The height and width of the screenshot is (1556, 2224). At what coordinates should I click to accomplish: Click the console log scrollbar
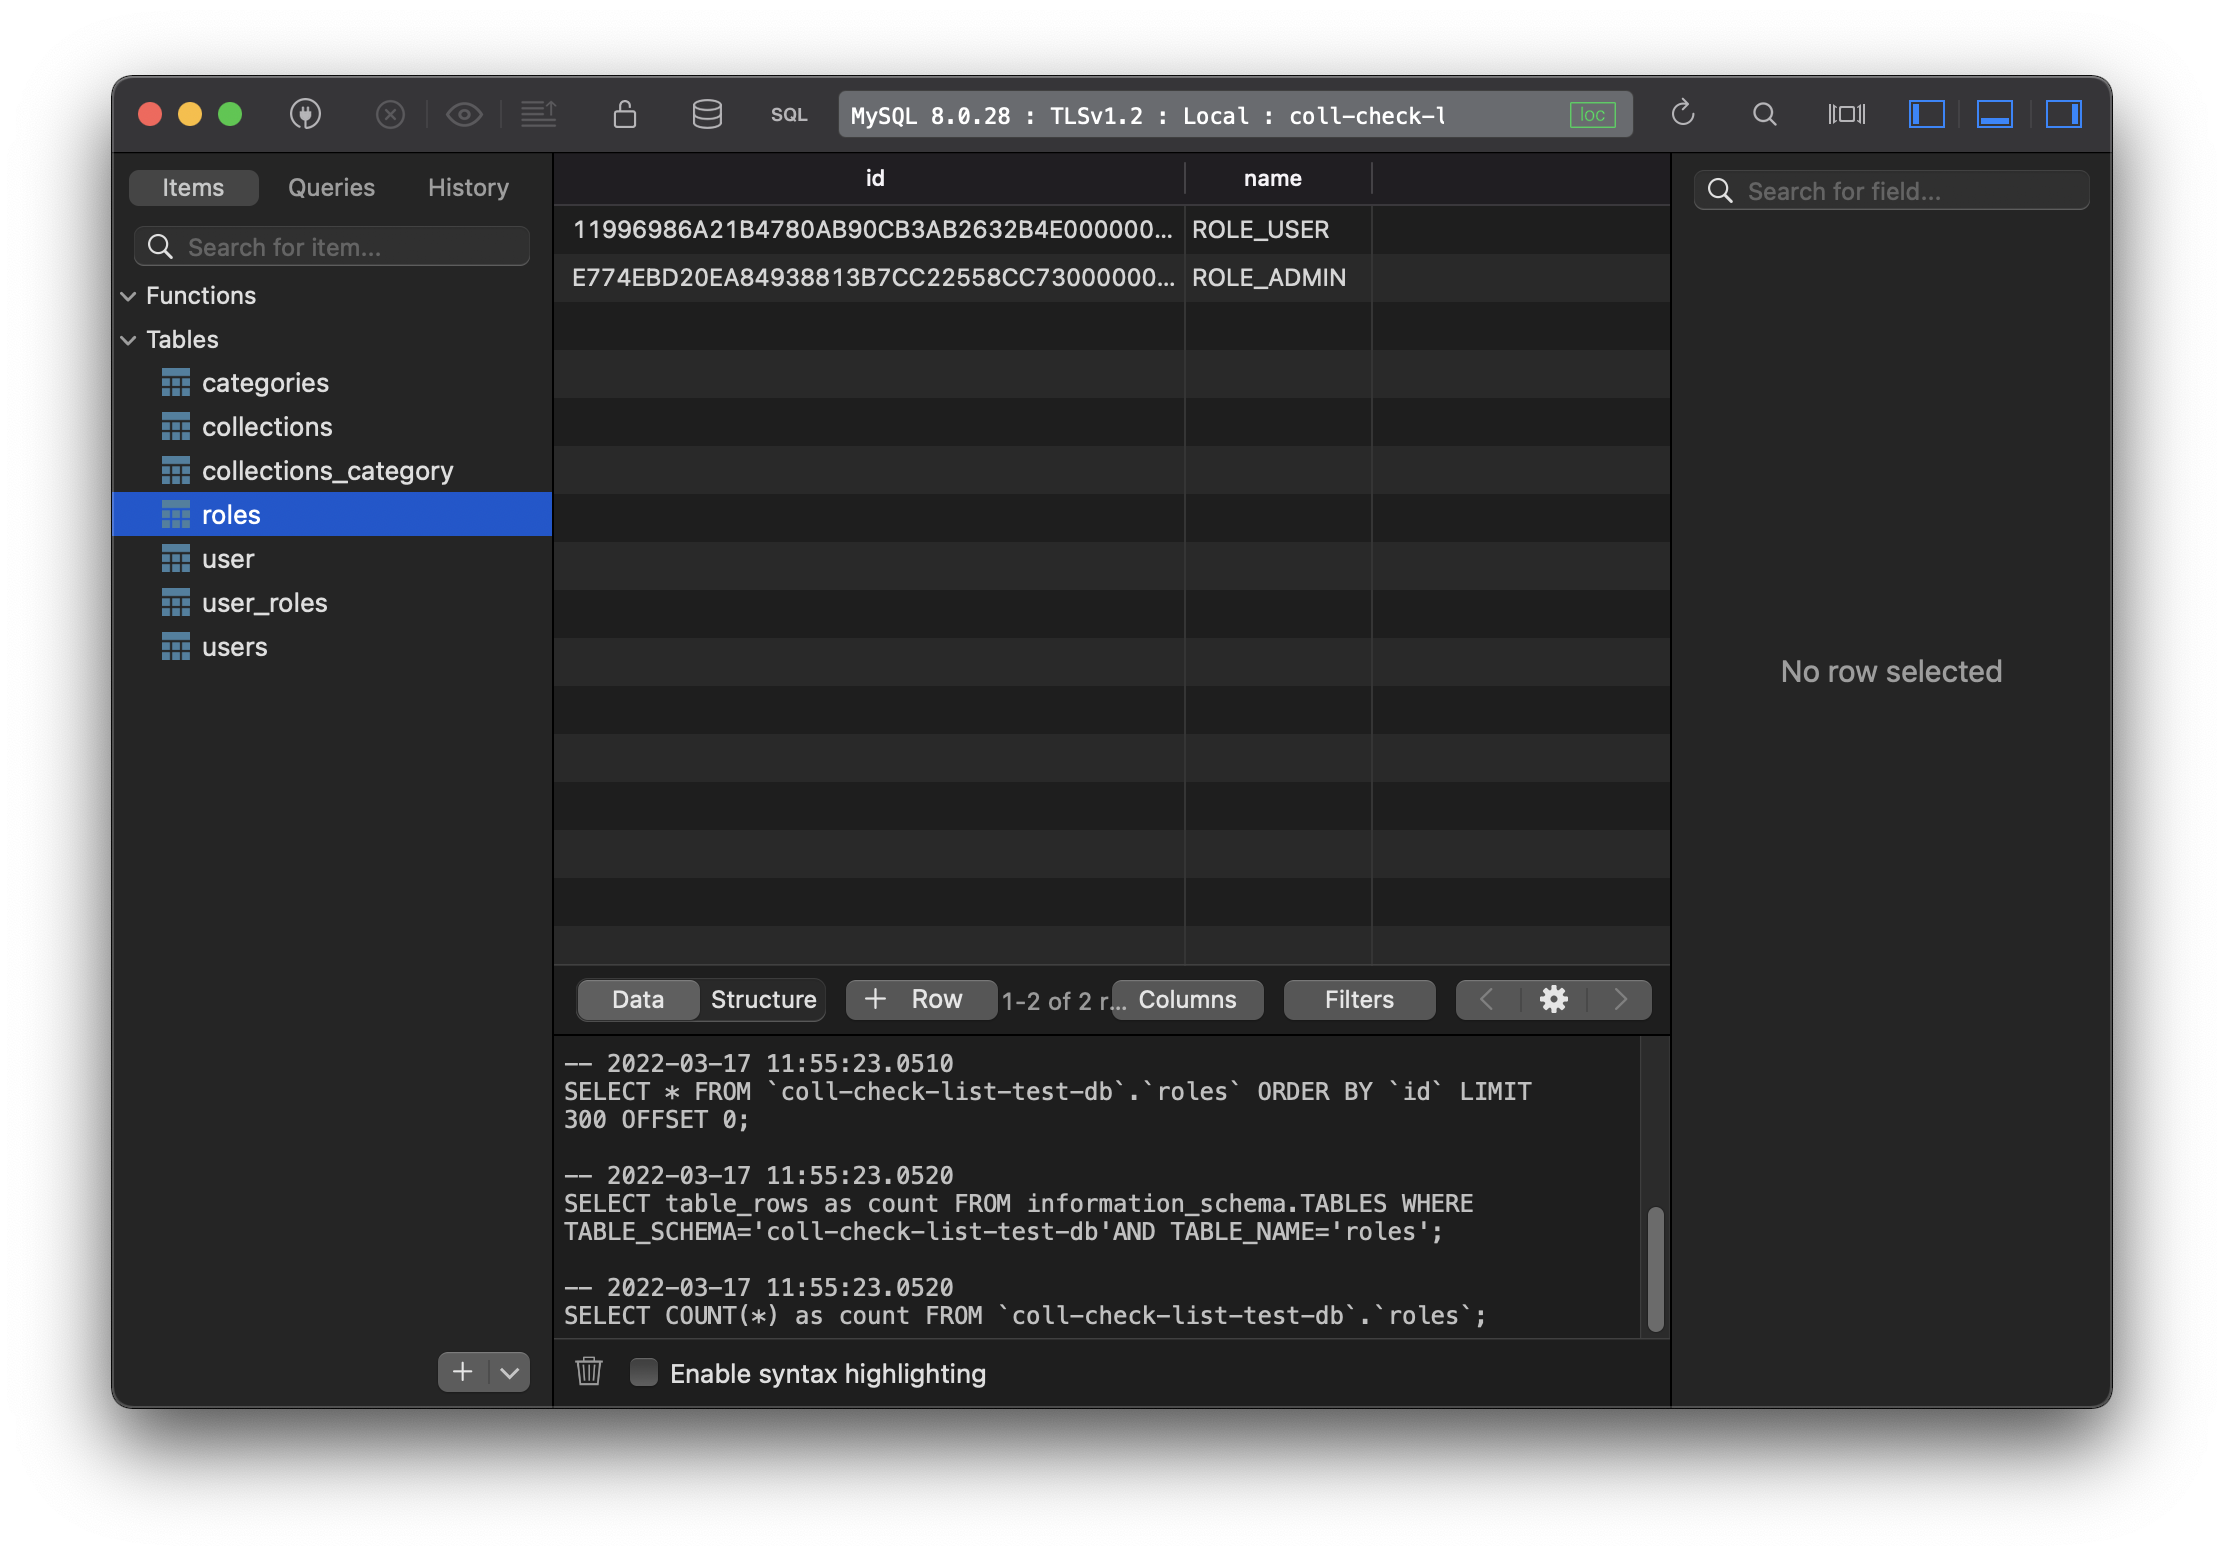click(x=1655, y=1268)
